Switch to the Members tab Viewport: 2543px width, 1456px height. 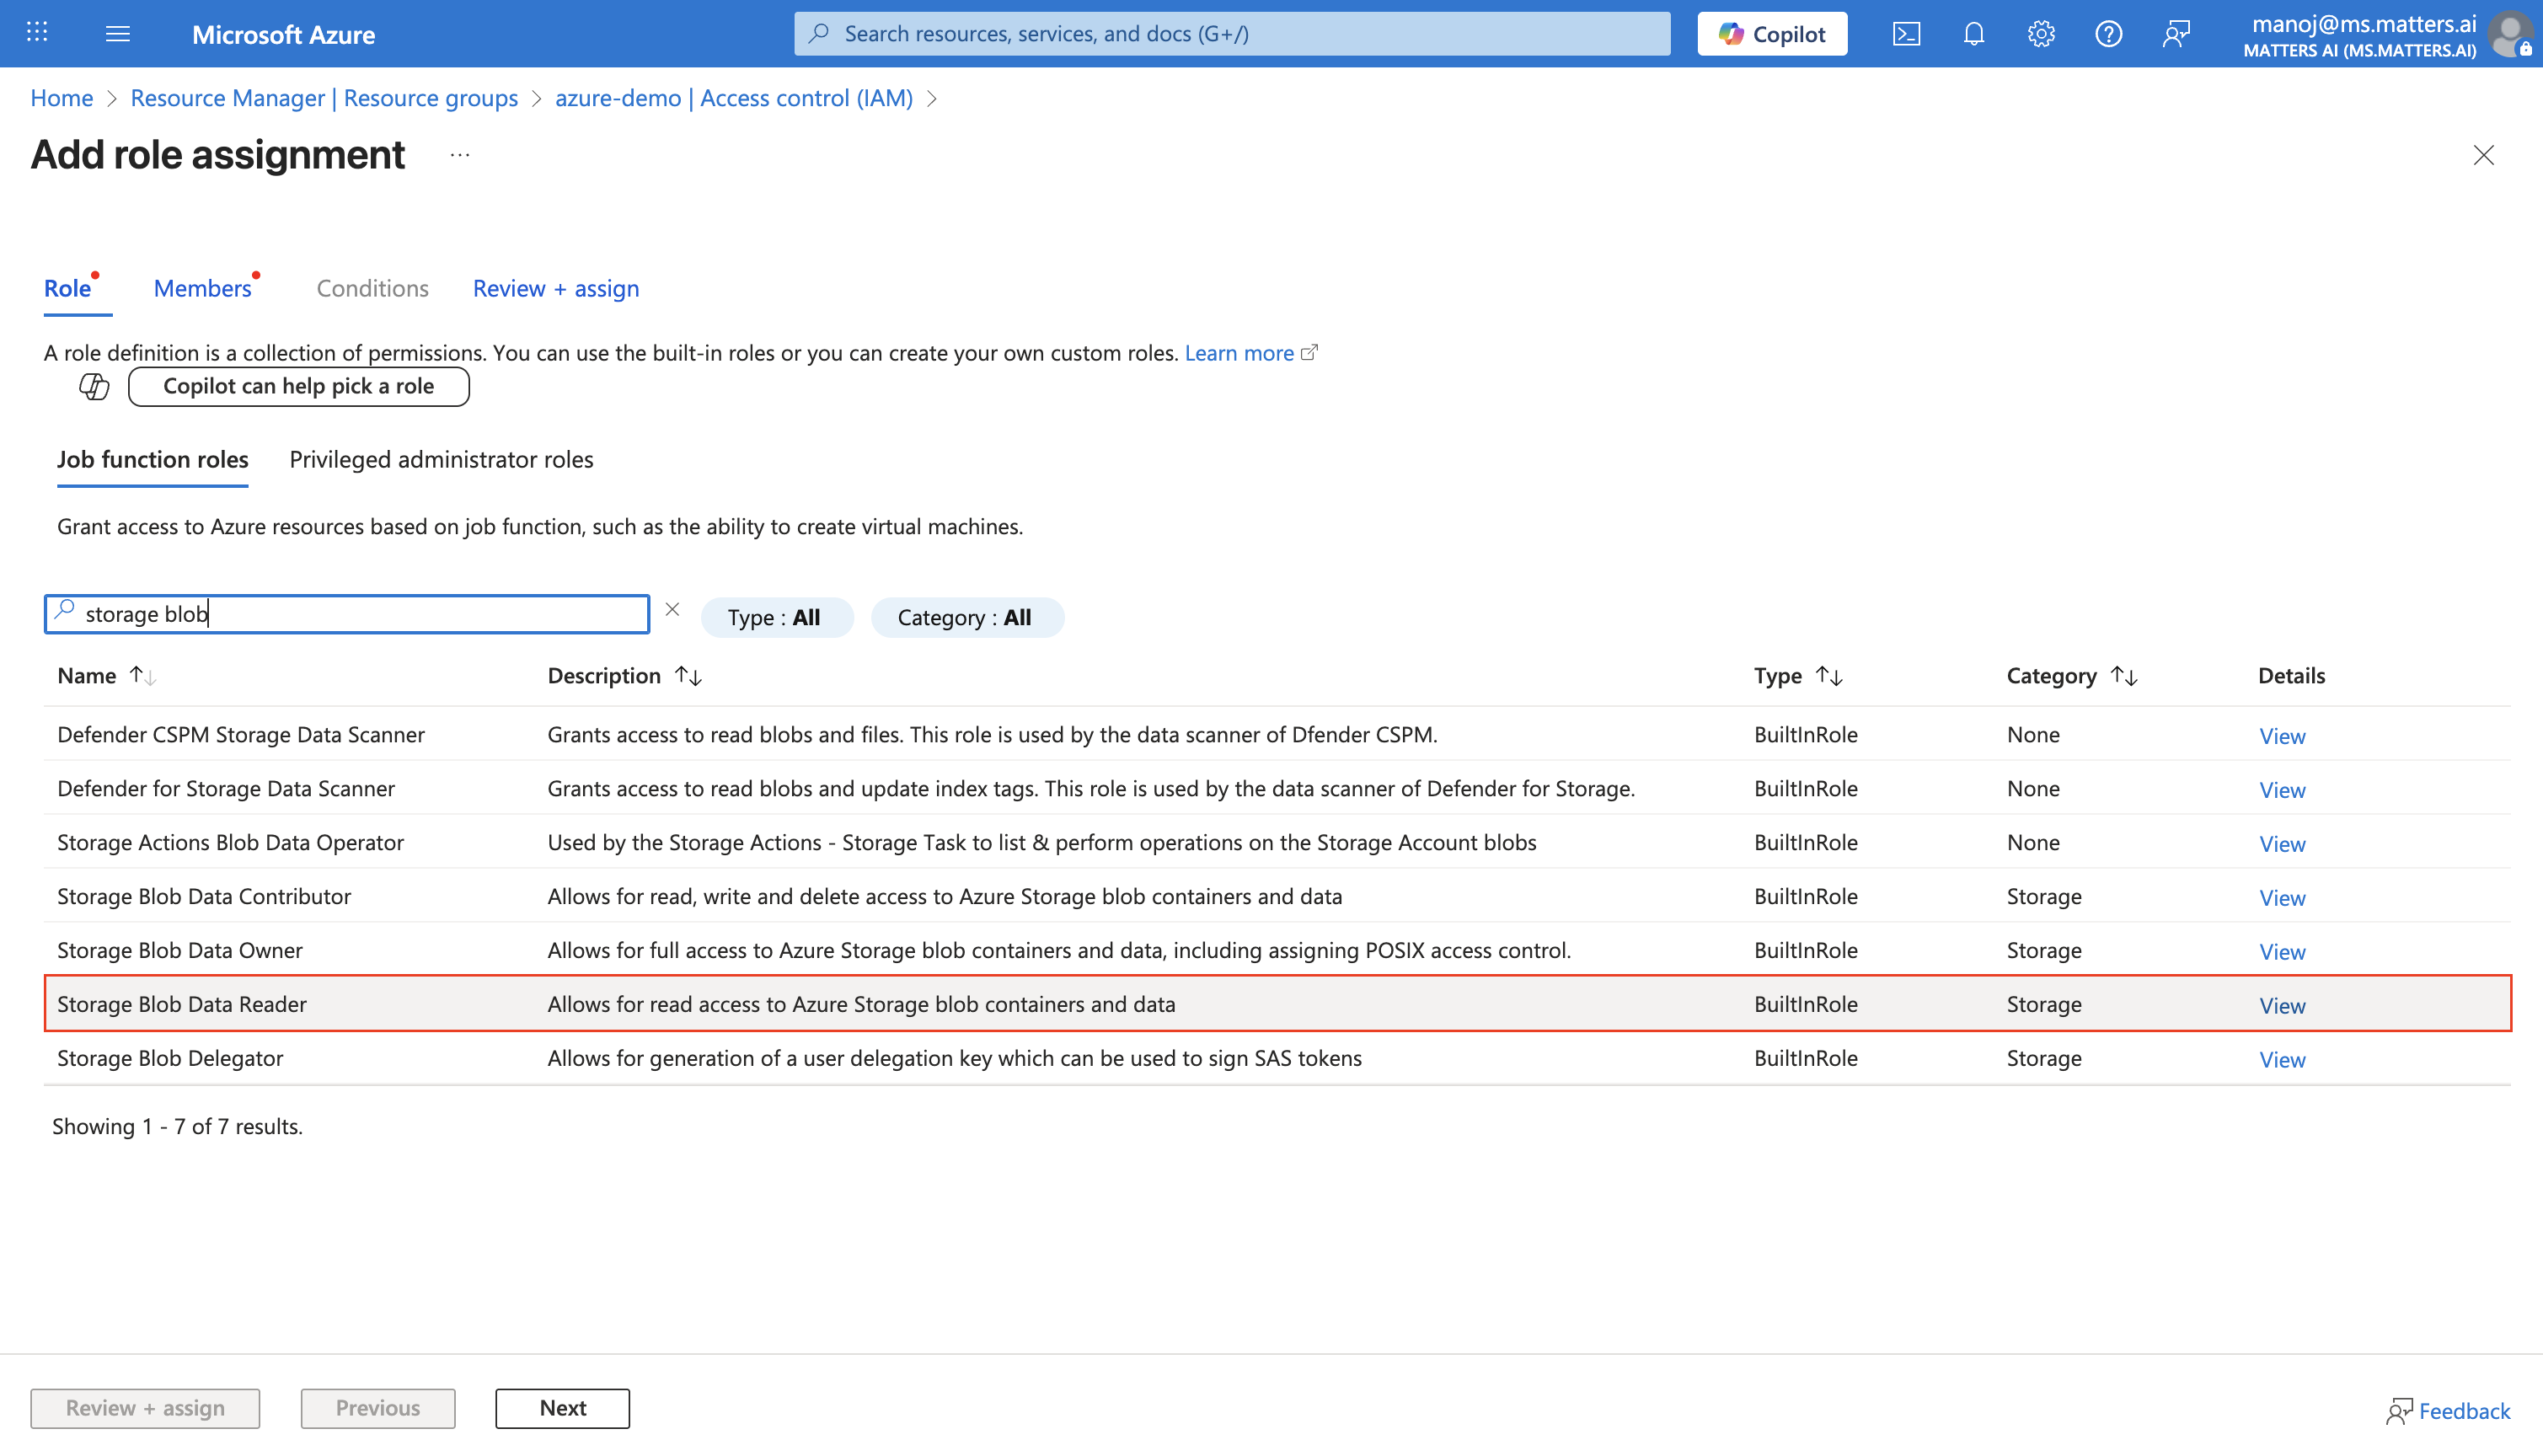click(203, 289)
